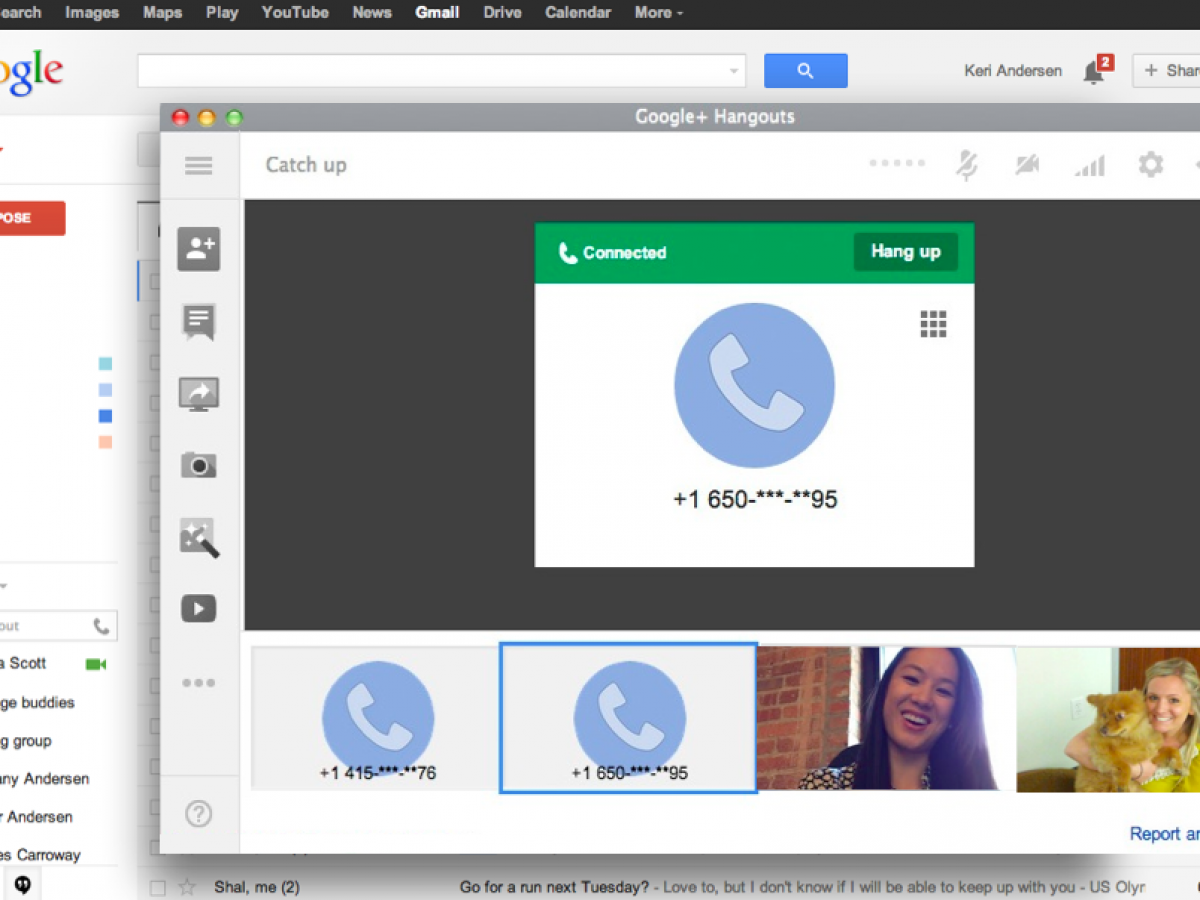Toggle the microphone mute
Image resolution: width=1200 pixels, height=900 pixels.
(x=966, y=165)
